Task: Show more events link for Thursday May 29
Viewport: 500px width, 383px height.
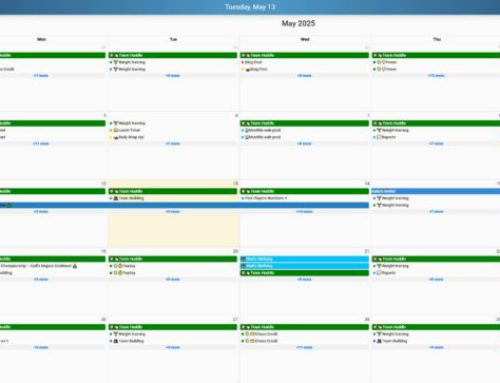Action: 436,347
